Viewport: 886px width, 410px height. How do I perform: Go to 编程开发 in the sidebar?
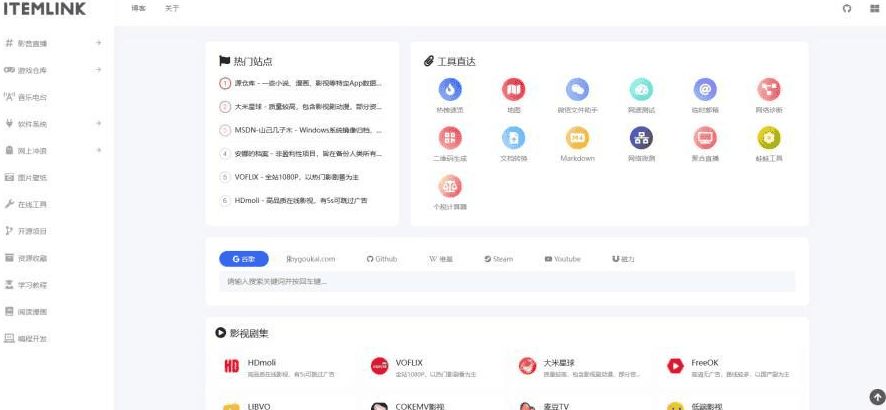[x=25, y=339]
